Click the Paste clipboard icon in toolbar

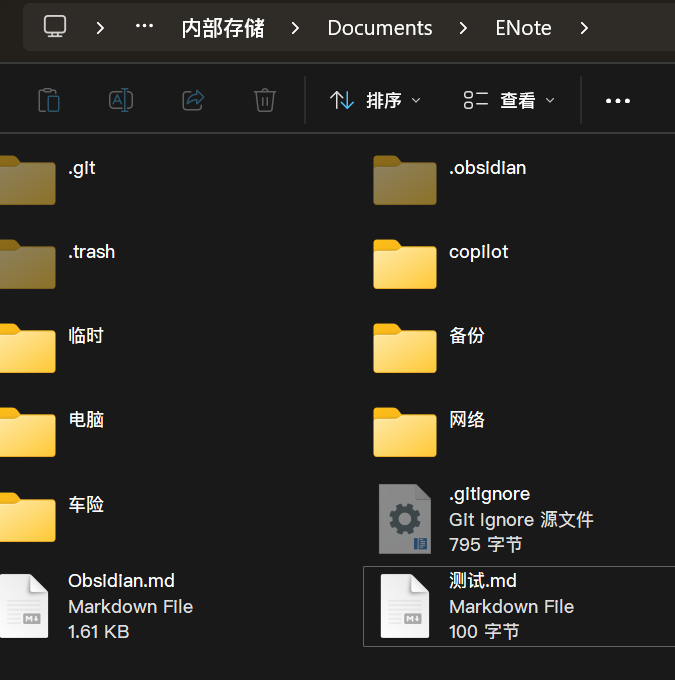click(x=49, y=100)
